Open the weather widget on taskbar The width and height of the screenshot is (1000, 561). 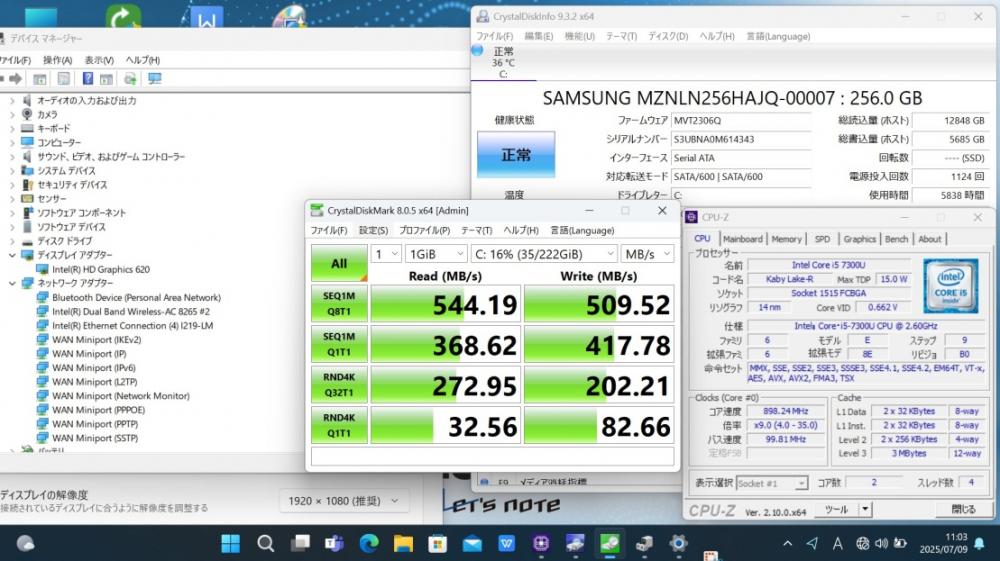(26, 543)
